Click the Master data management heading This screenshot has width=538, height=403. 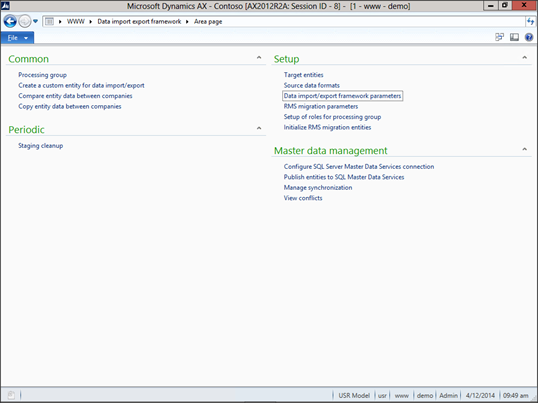330,151
